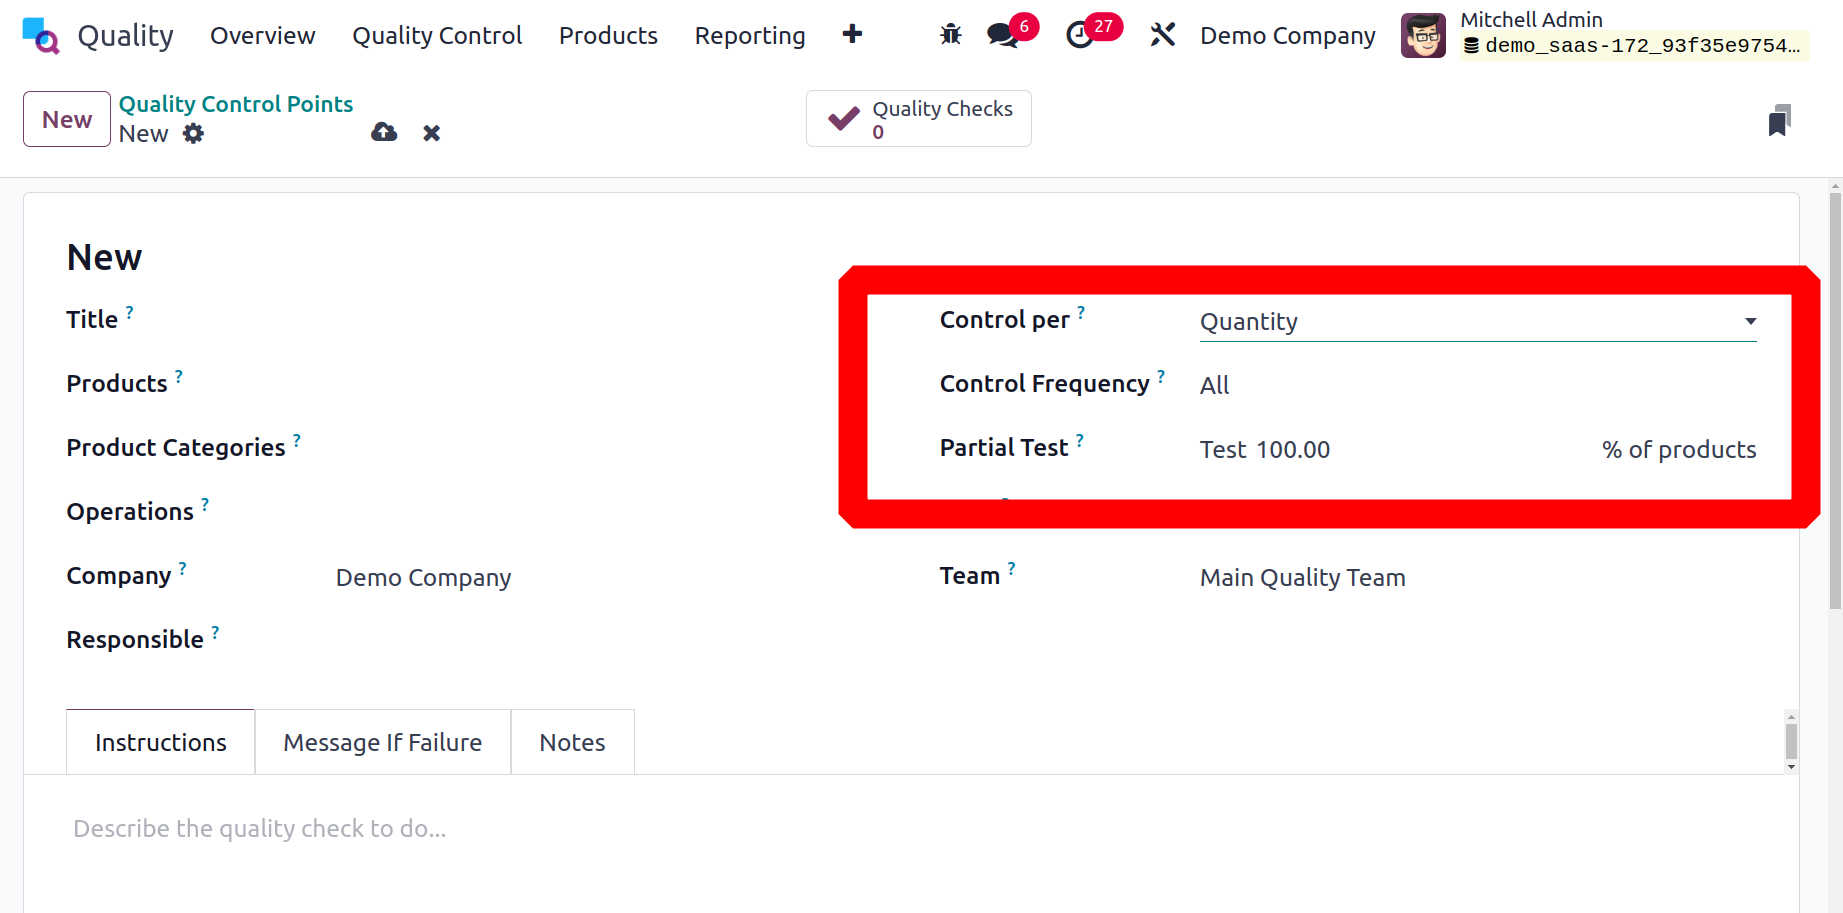The image size is (1843, 913).
Task: Discard changes with the X icon
Action: (x=431, y=133)
